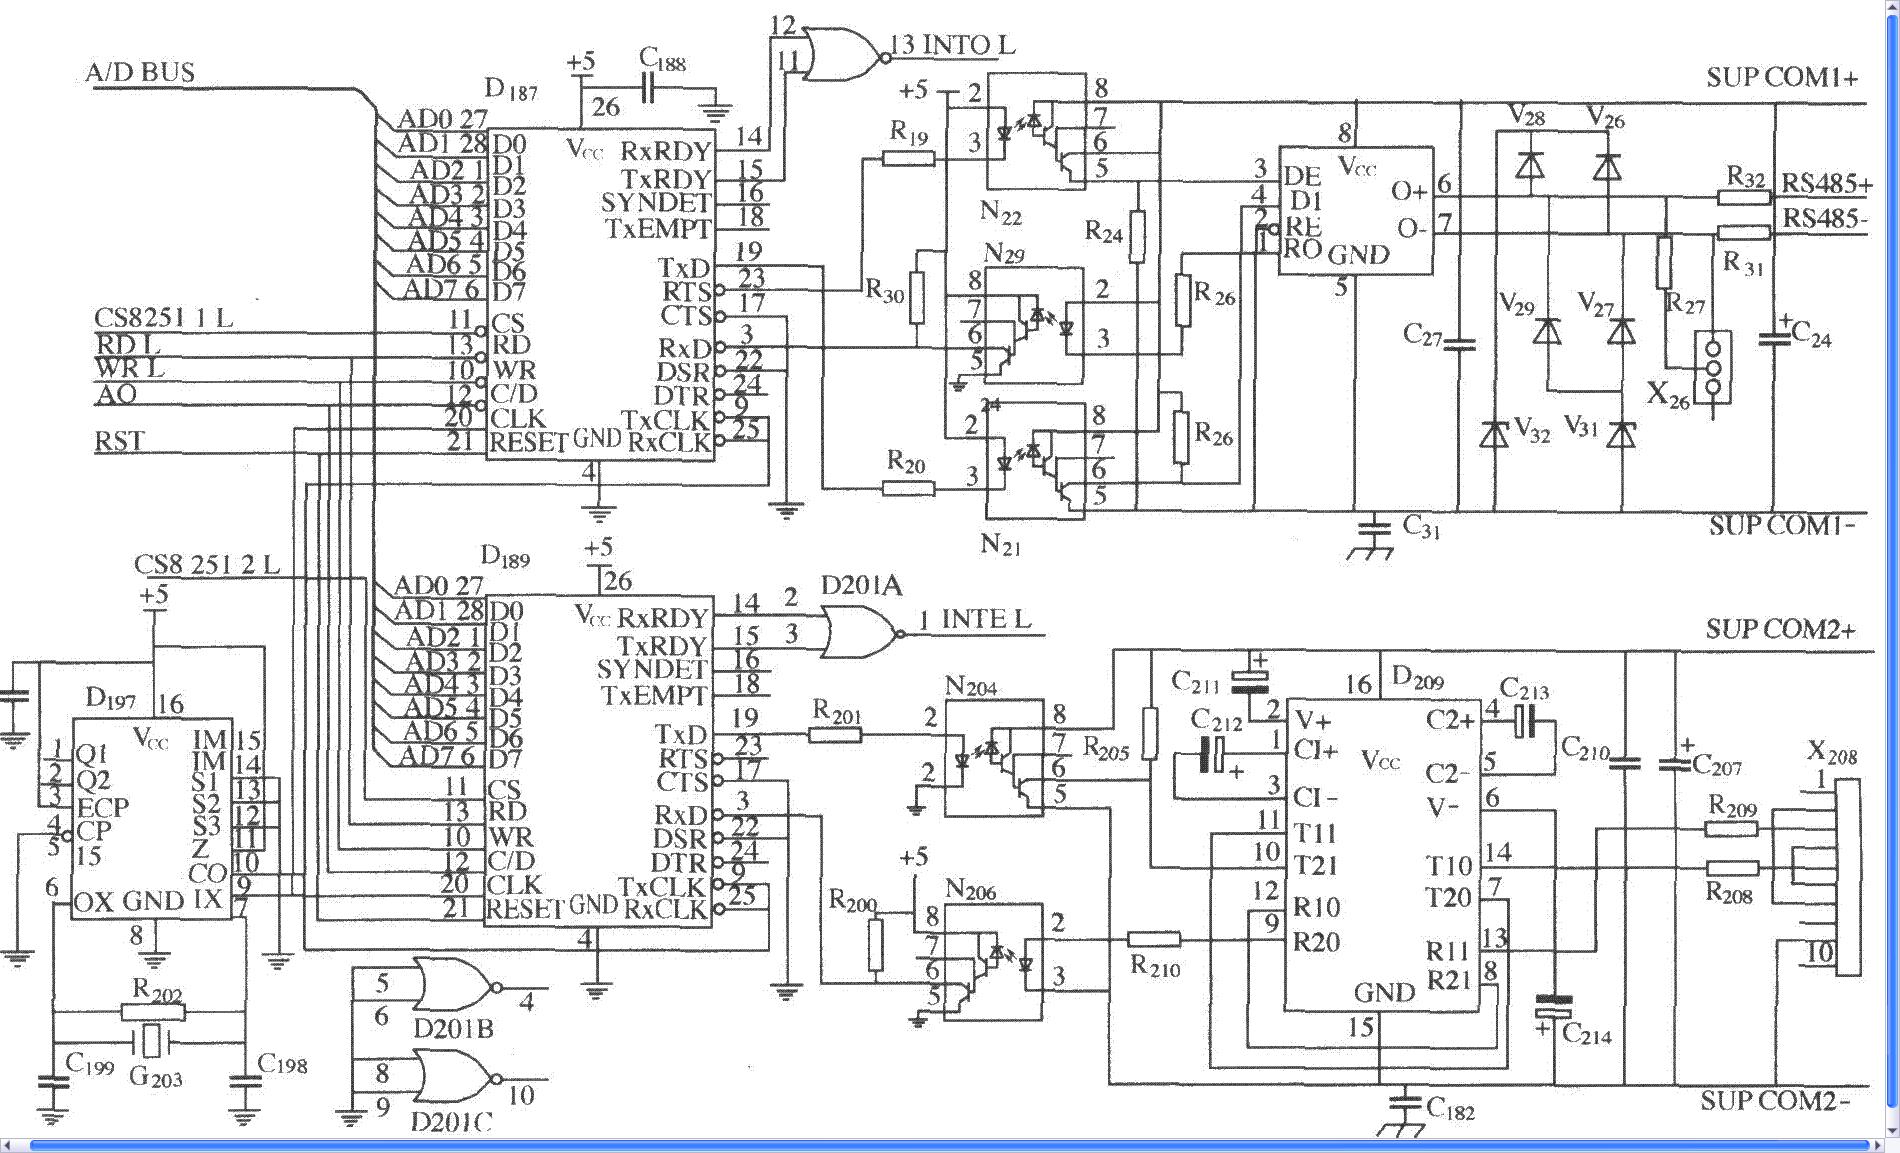Click the N22 optocoupler label
The height and width of the screenshot is (1153, 1900).
coord(1001,213)
